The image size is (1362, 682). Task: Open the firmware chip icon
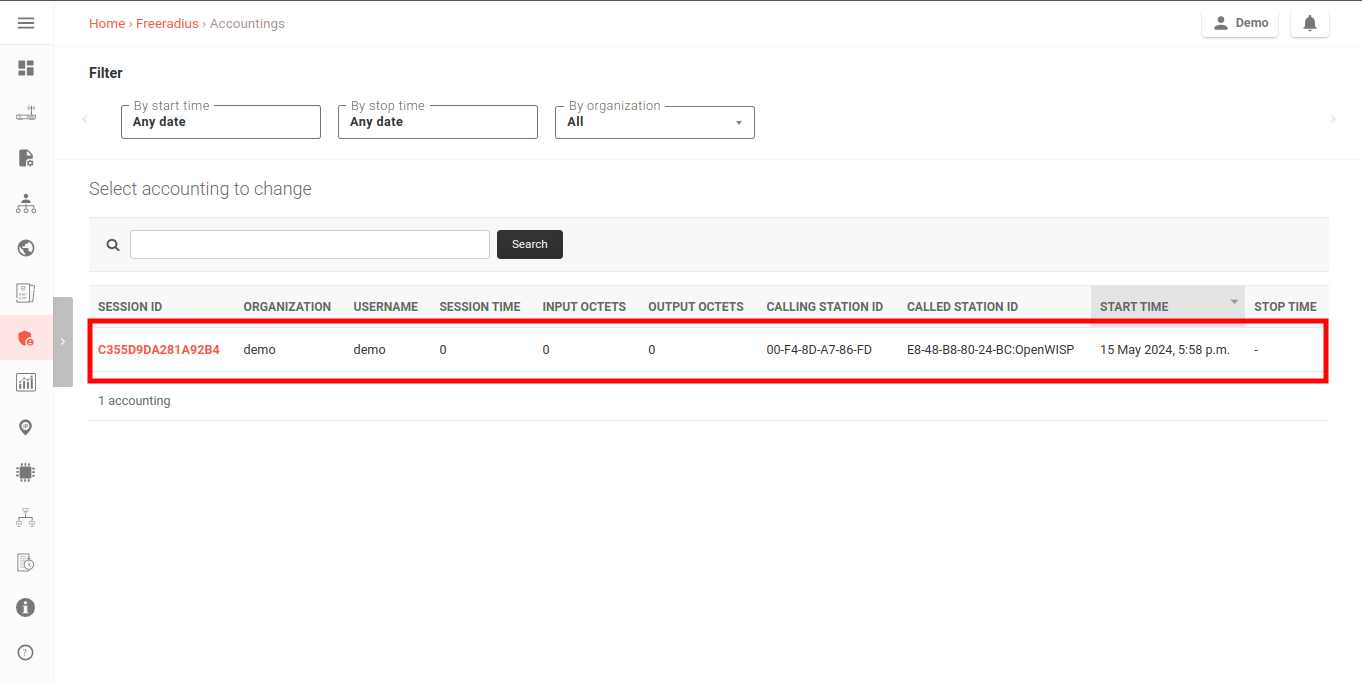pos(26,472)
